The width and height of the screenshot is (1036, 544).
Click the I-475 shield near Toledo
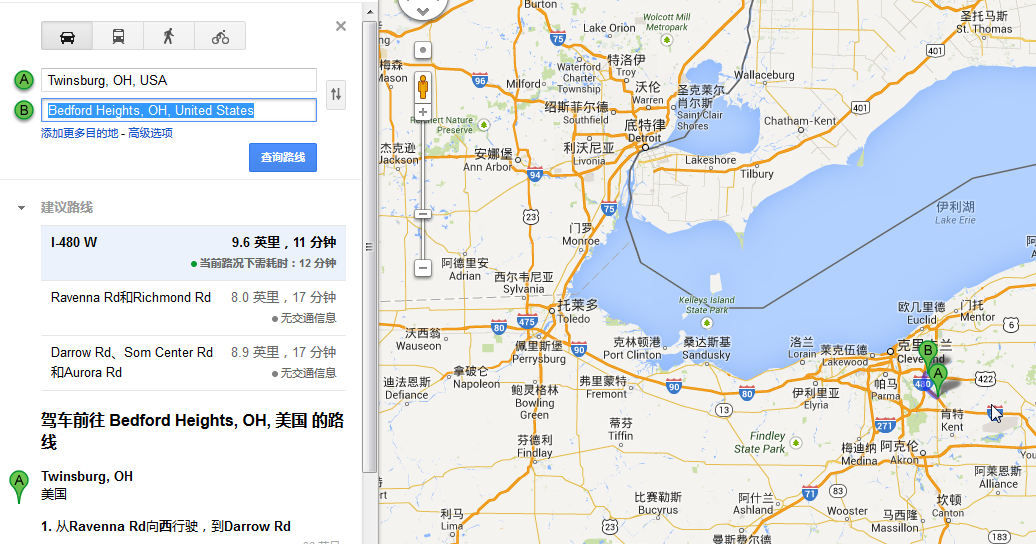coord(527,322)
